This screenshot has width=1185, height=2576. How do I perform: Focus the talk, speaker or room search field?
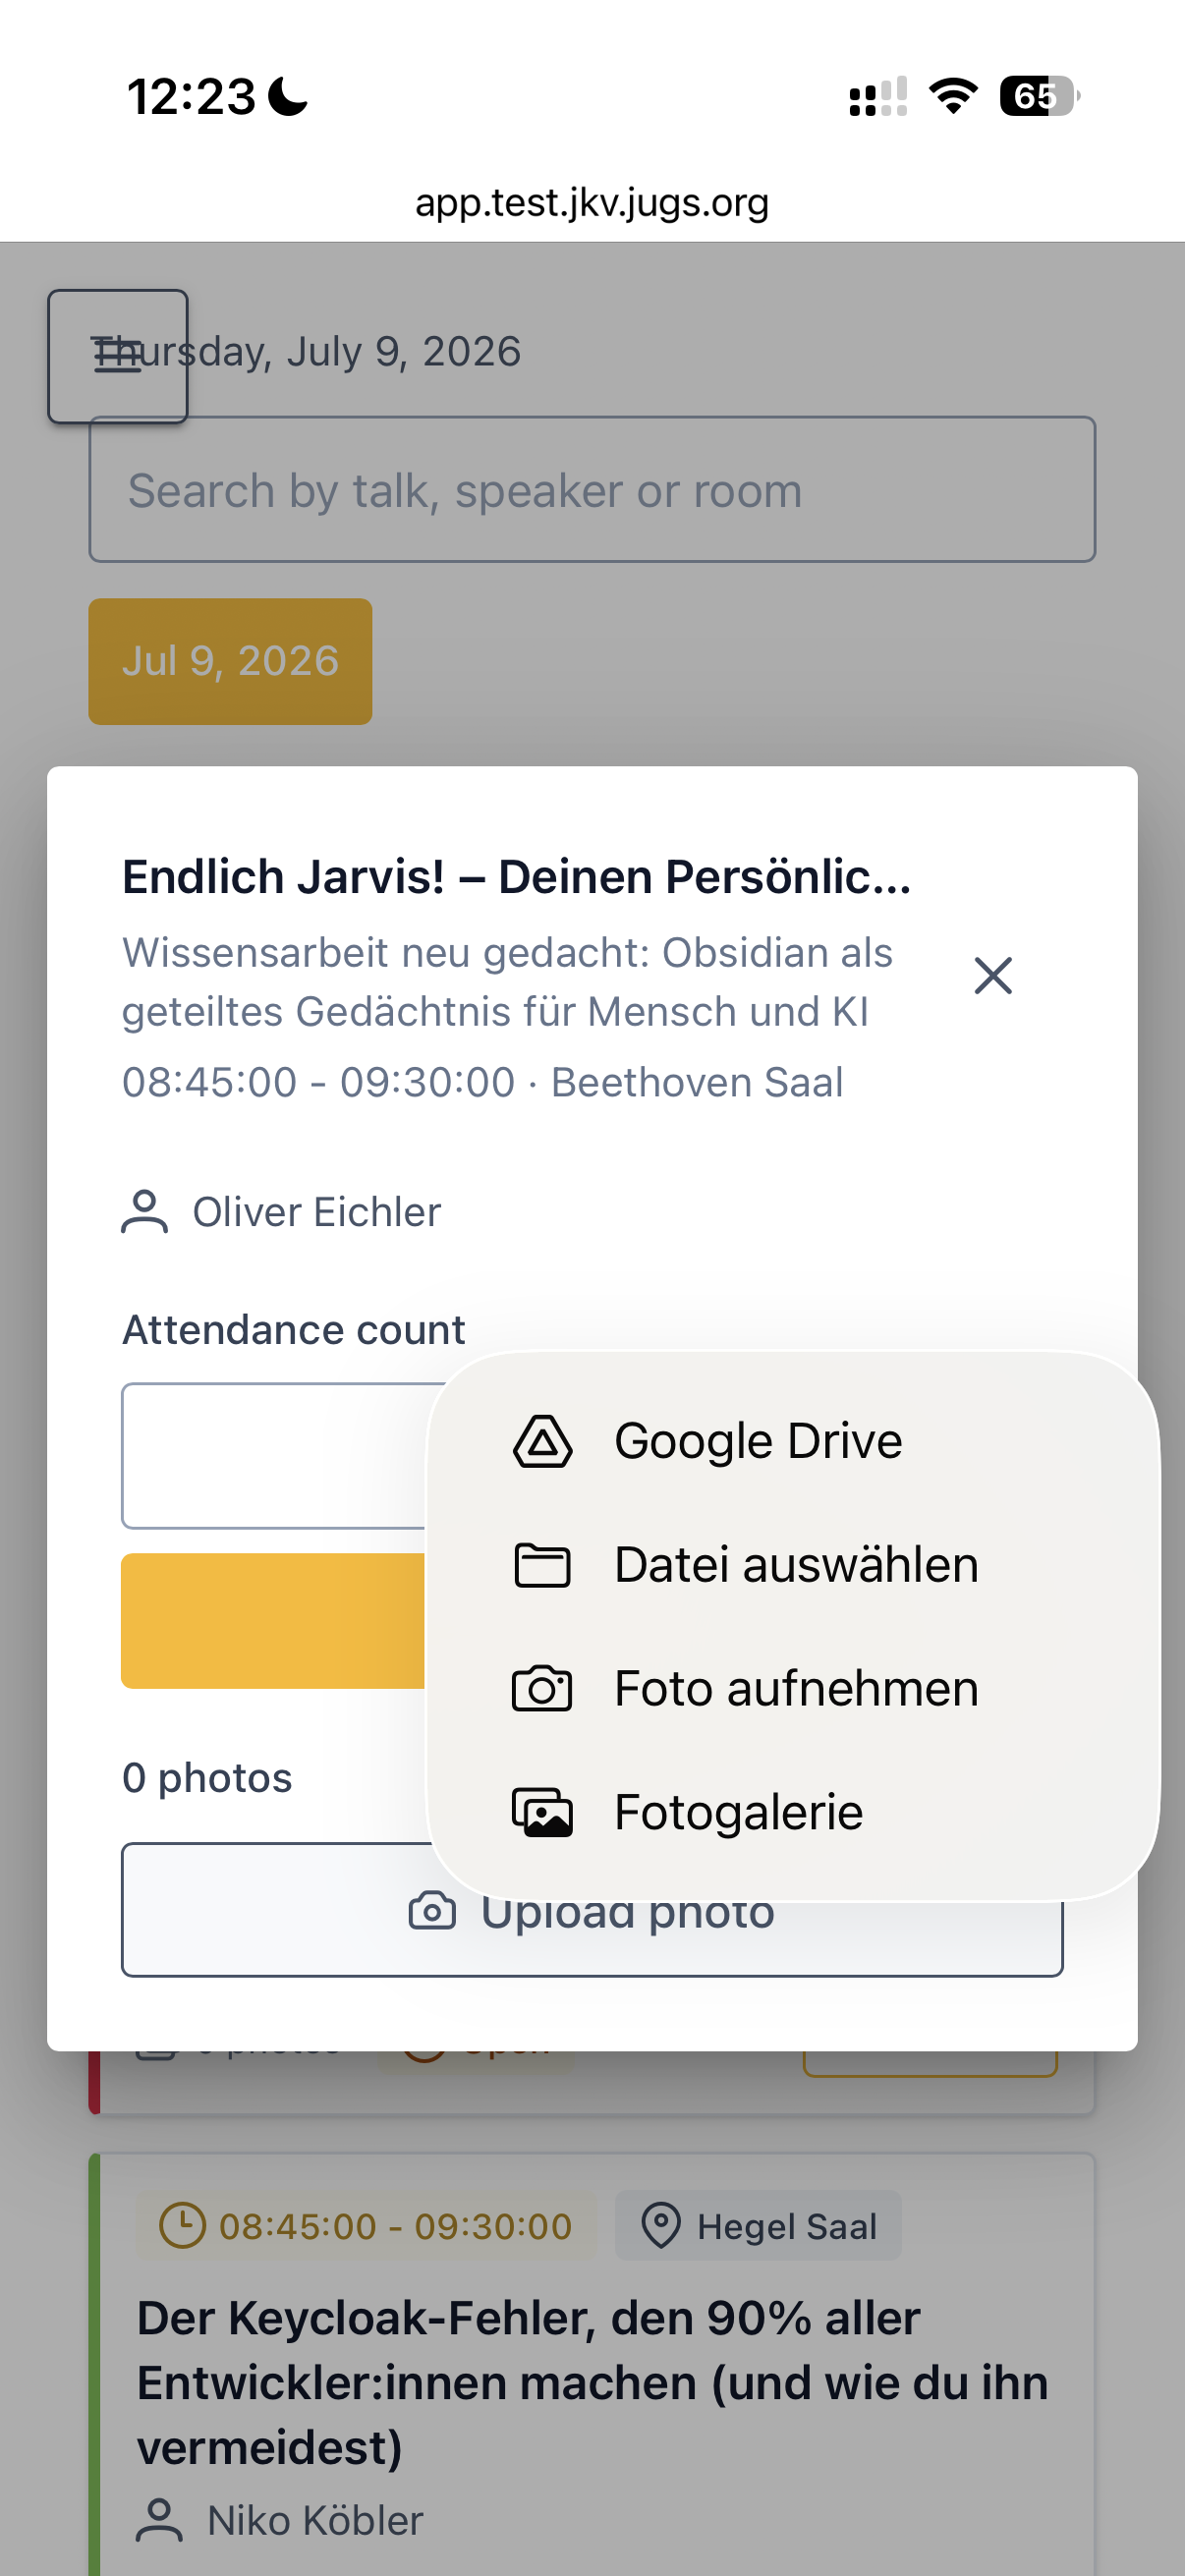[x=592, y=490]
